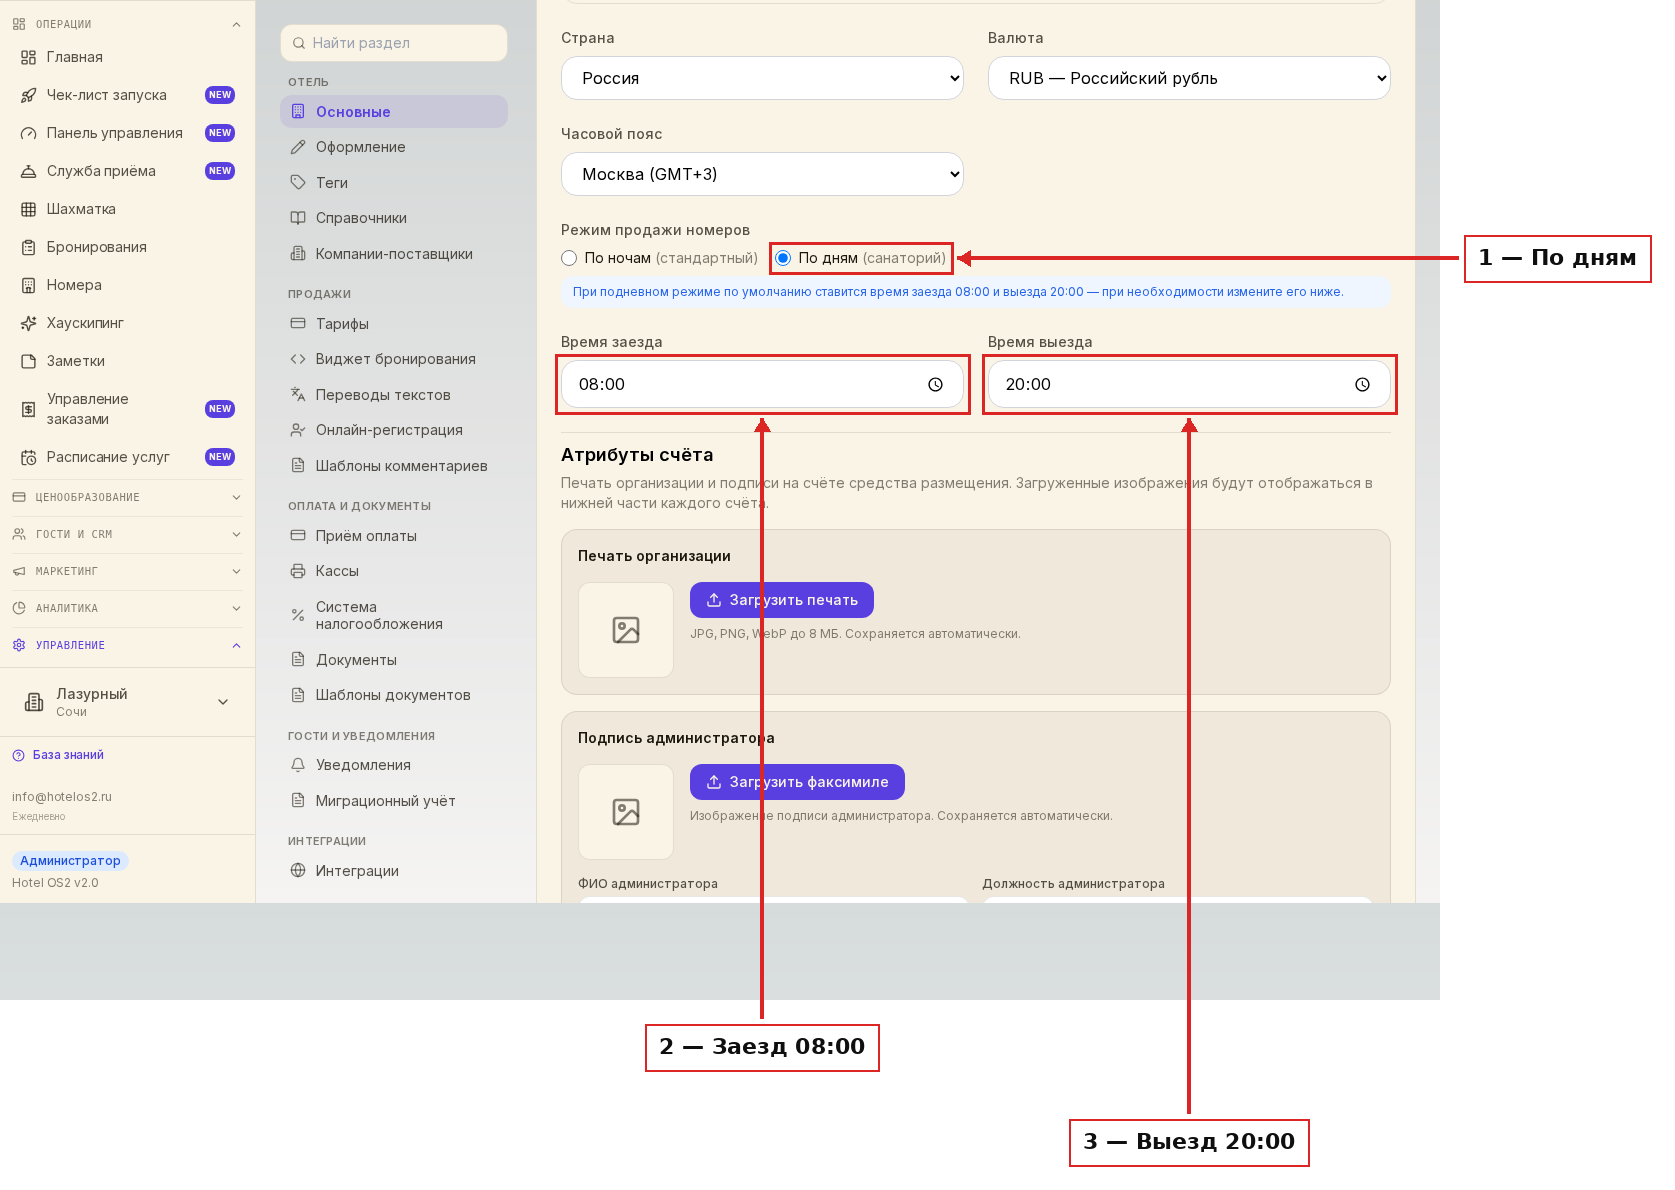Click the Время заезда 08:00 field
1675x1190 pixels.
click(x=762, y=384)
